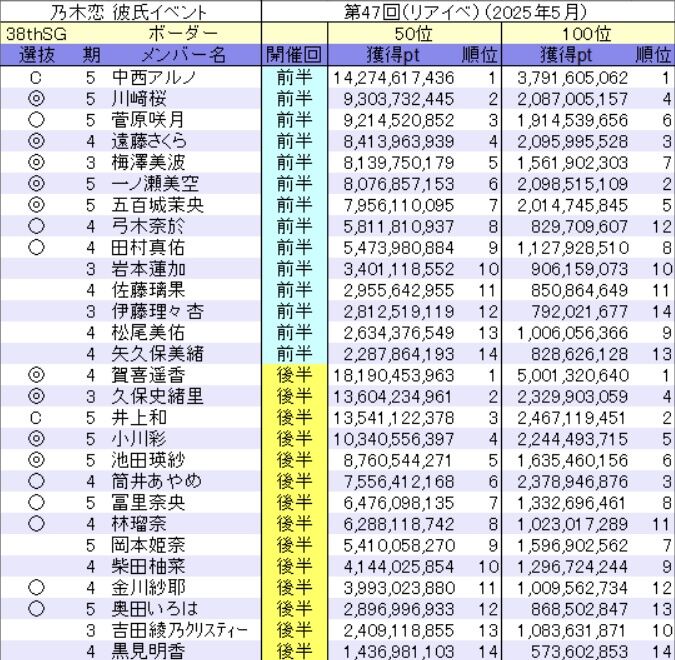
Task: Click member name 中西アルノ
Action: [154, 77]
